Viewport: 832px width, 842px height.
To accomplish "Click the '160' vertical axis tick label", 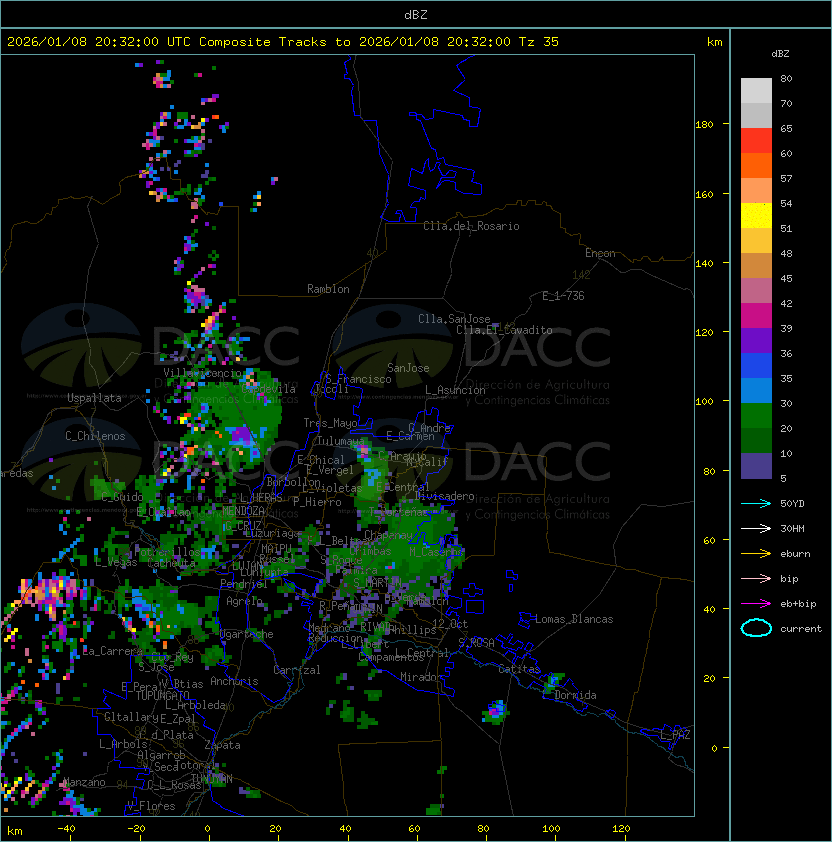I will click(704, 194).
